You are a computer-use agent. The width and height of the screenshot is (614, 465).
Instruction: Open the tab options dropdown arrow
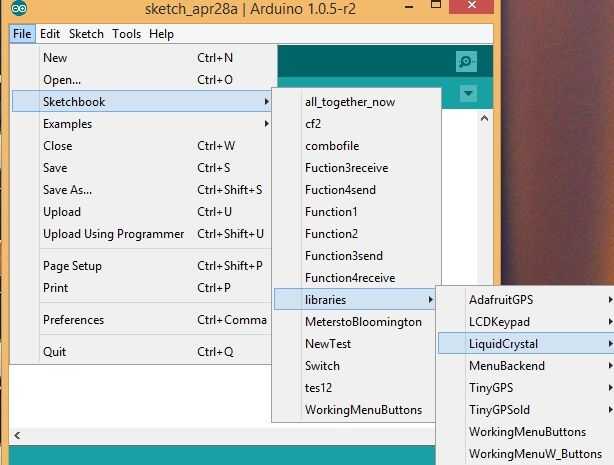468,93
